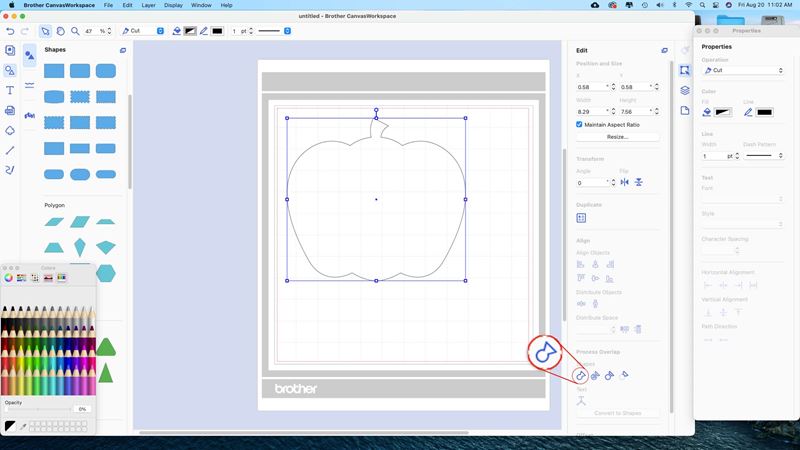Click the Duplicate grid icon
800x450 pixels.
coord(581,218)
